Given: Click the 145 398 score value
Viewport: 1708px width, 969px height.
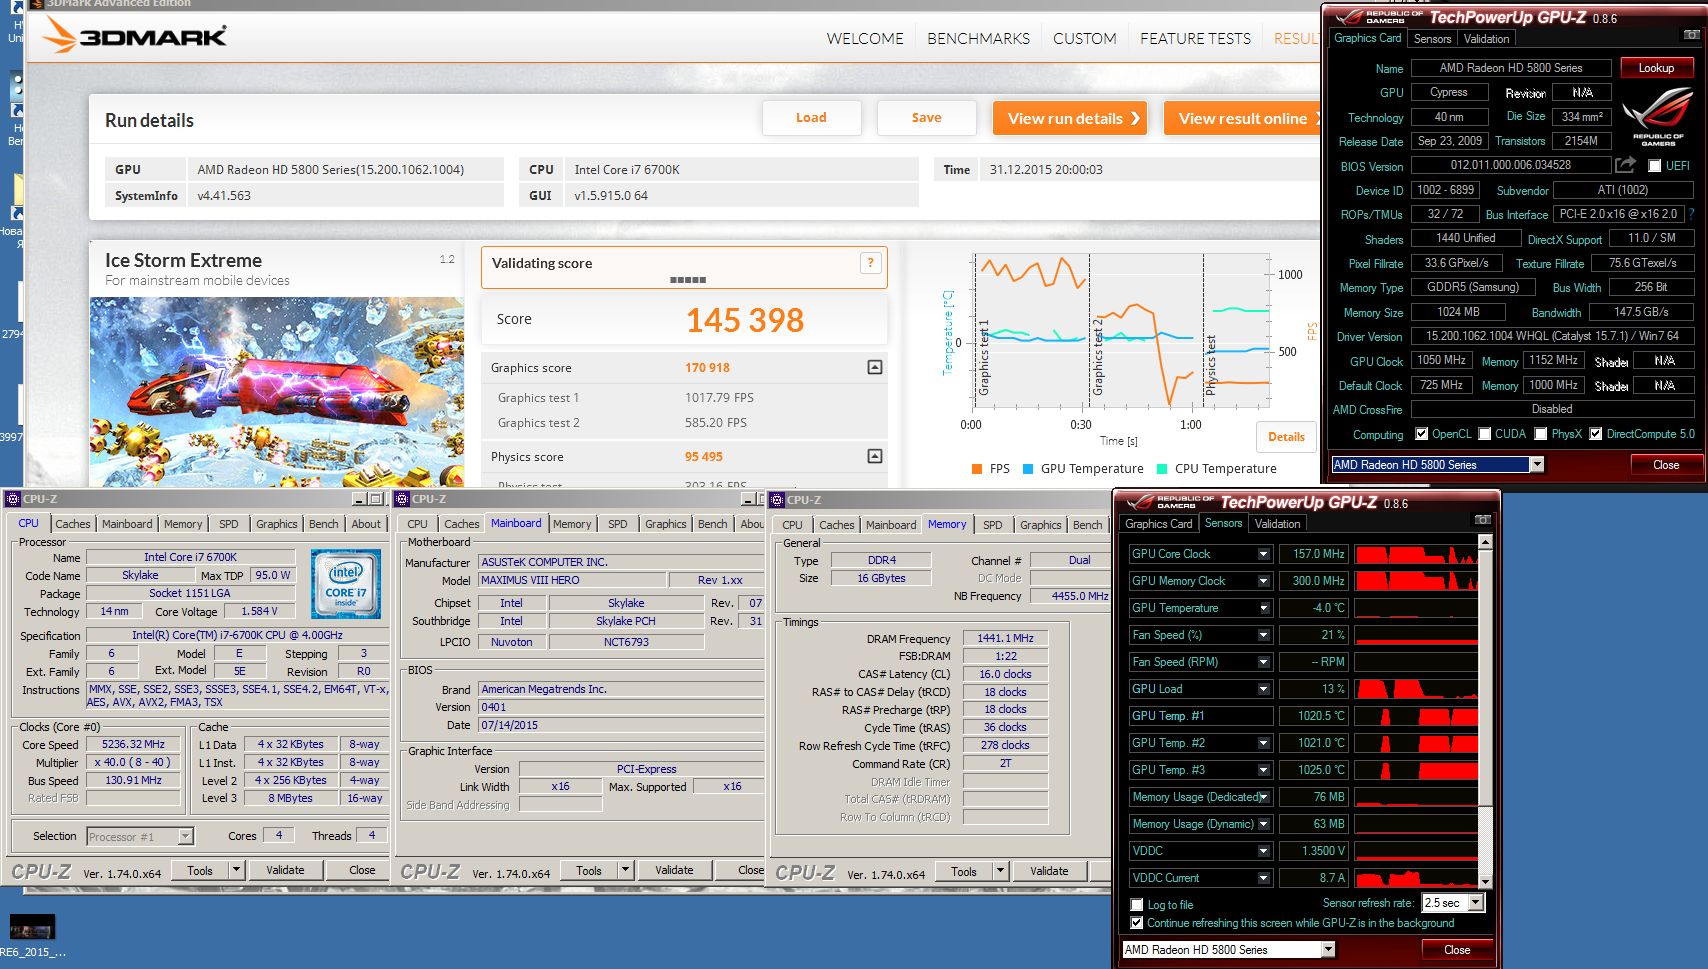Looking at the screenshot, I should (x=745, y=320).
